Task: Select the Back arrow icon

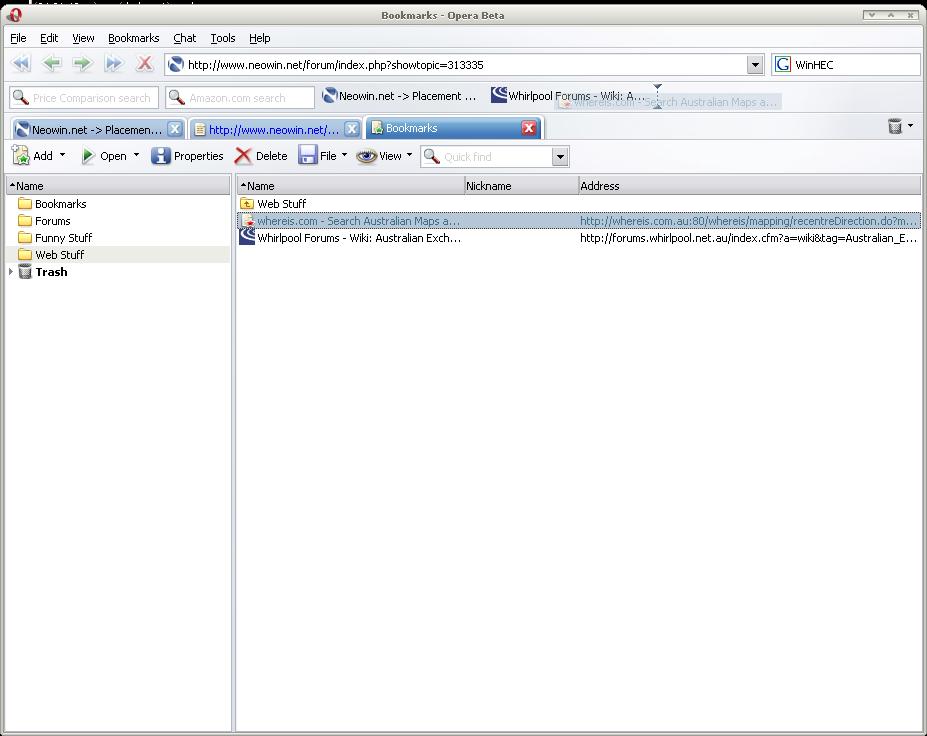Action: click(x=51, y=63)
